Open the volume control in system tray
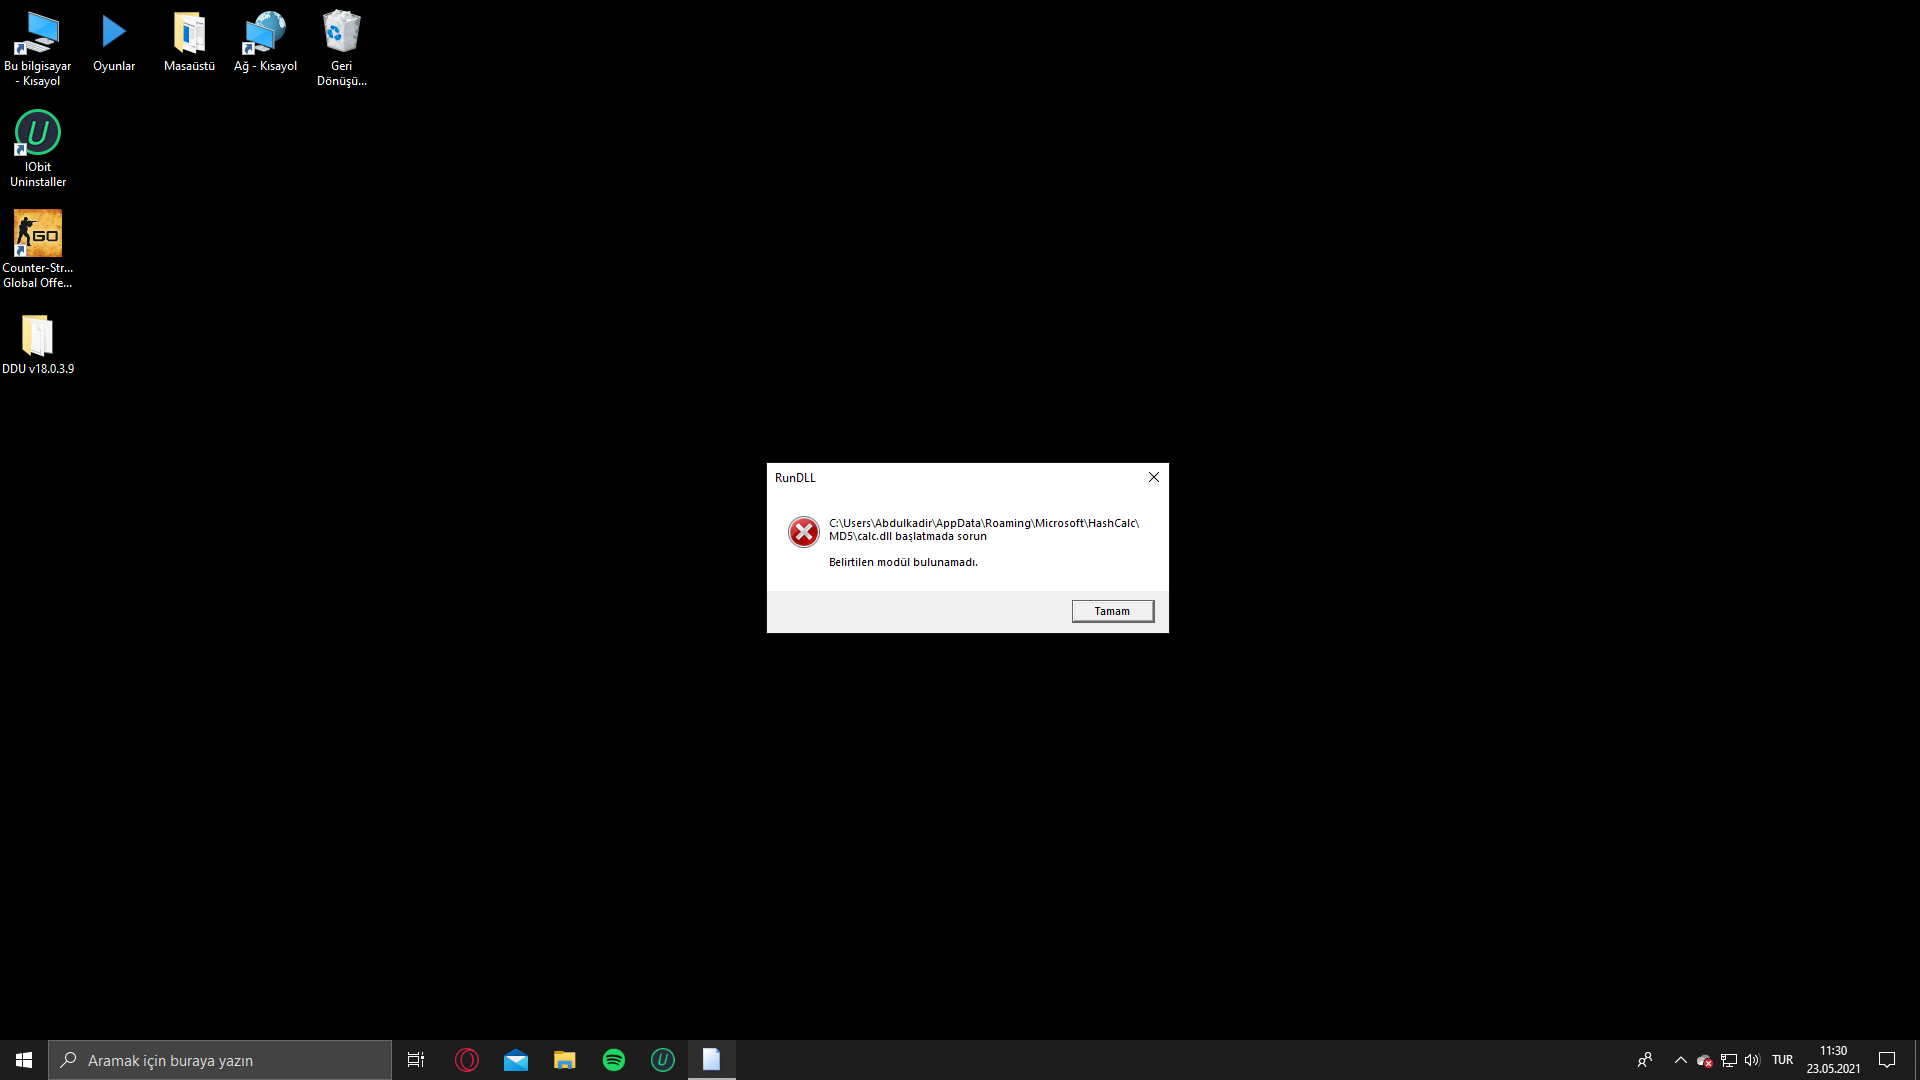 click(x=1752, y=1060)
